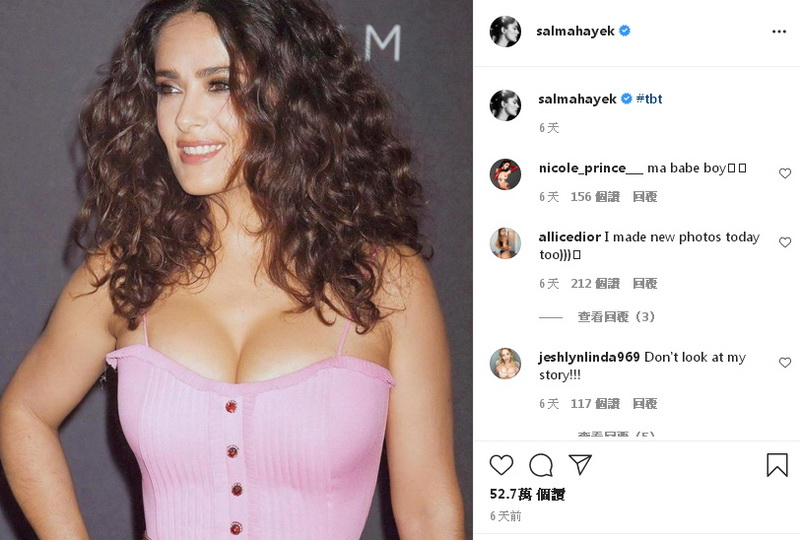This screenshot has height=540, width=800.
Task: Open the three-dot more options menu
Action: [779, 32]
